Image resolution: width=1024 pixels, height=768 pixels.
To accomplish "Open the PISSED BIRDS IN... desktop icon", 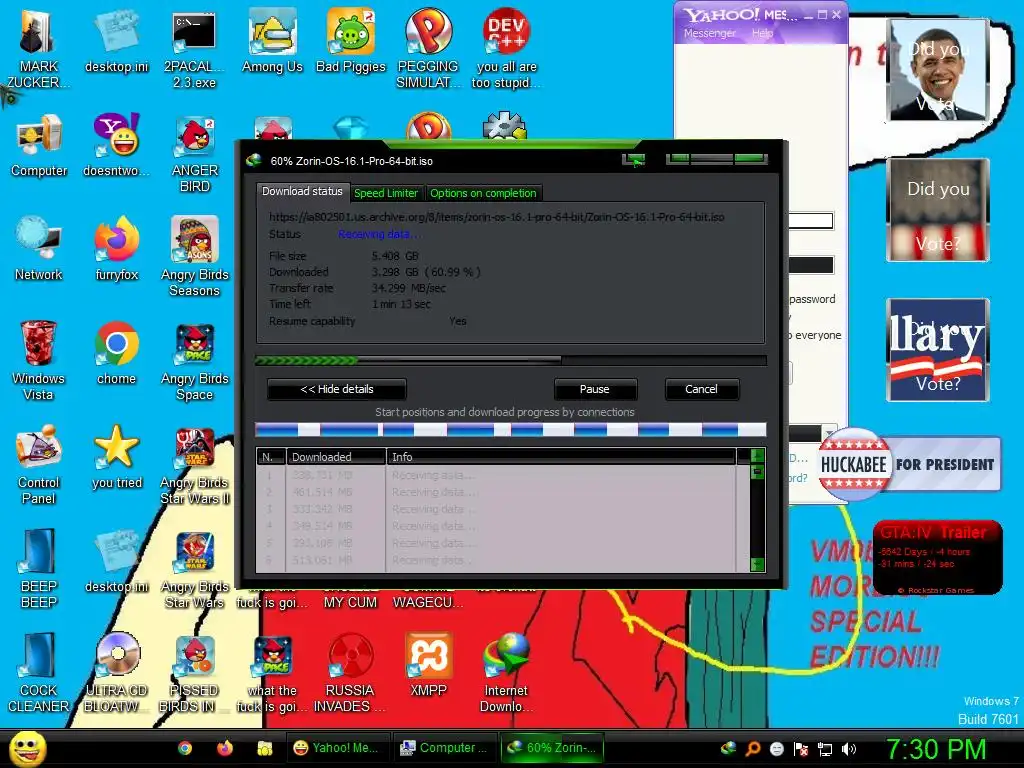I will coord(194,673).
